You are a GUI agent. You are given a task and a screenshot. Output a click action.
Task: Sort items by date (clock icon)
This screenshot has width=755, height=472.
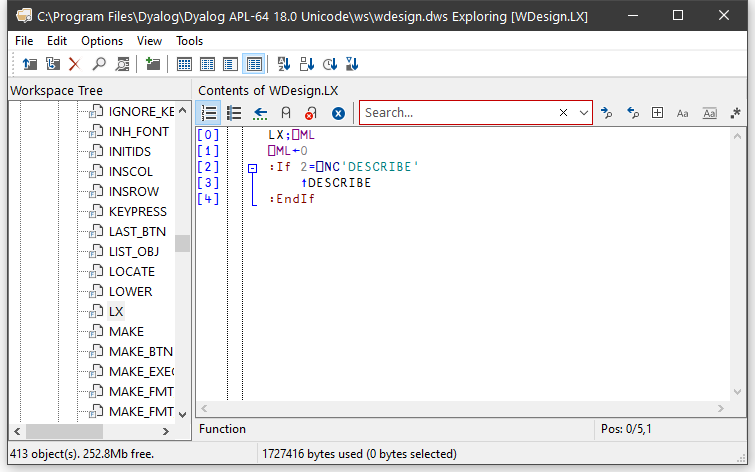point(330,64)
